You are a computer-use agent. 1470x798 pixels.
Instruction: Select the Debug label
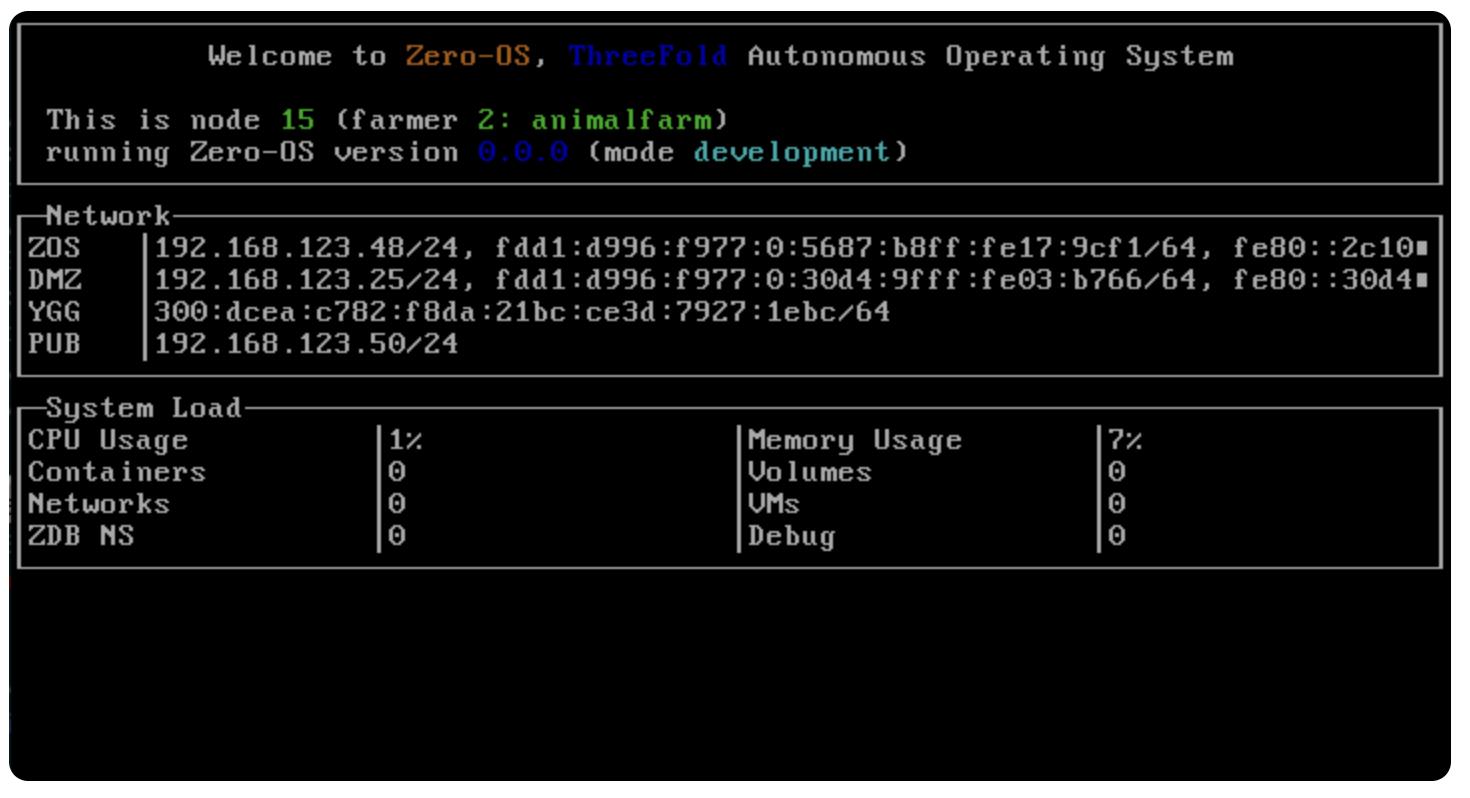[791, 536]
